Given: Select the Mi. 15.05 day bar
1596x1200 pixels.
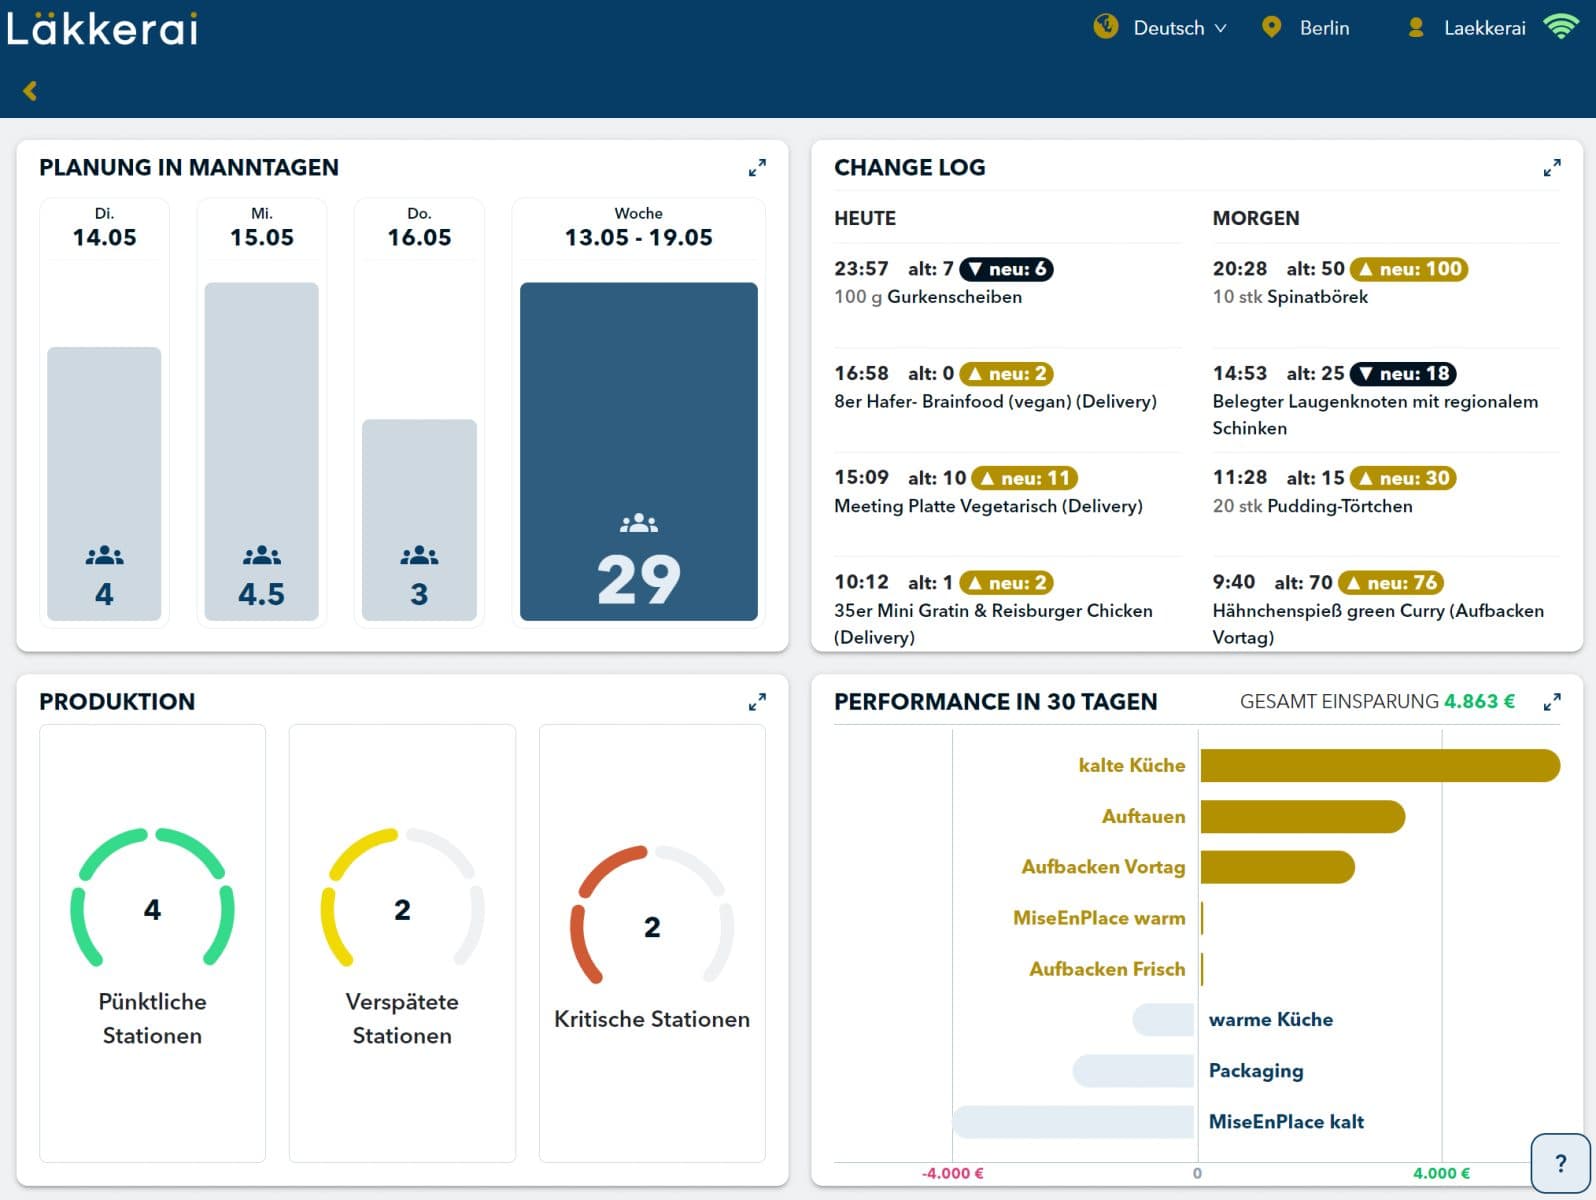Looking at the screenshot, I should point(262,452).
